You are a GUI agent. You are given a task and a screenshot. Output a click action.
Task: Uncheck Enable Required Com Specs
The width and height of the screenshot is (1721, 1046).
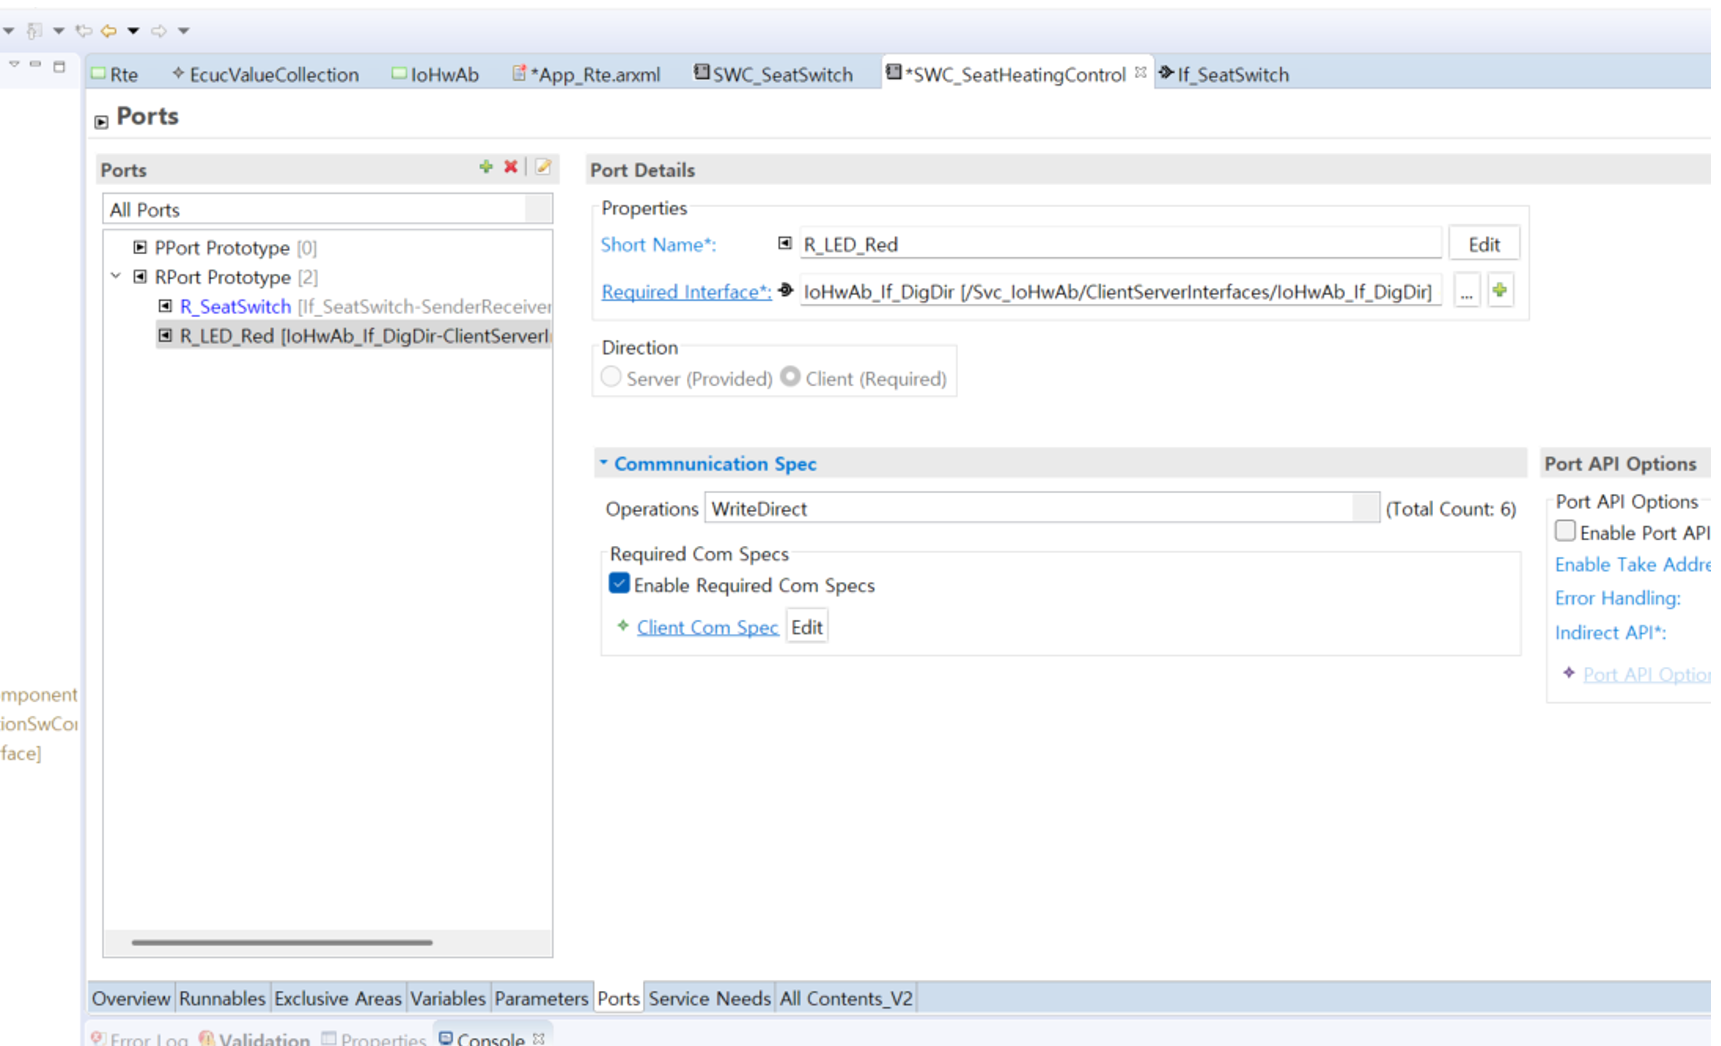[x=619, y=584]
